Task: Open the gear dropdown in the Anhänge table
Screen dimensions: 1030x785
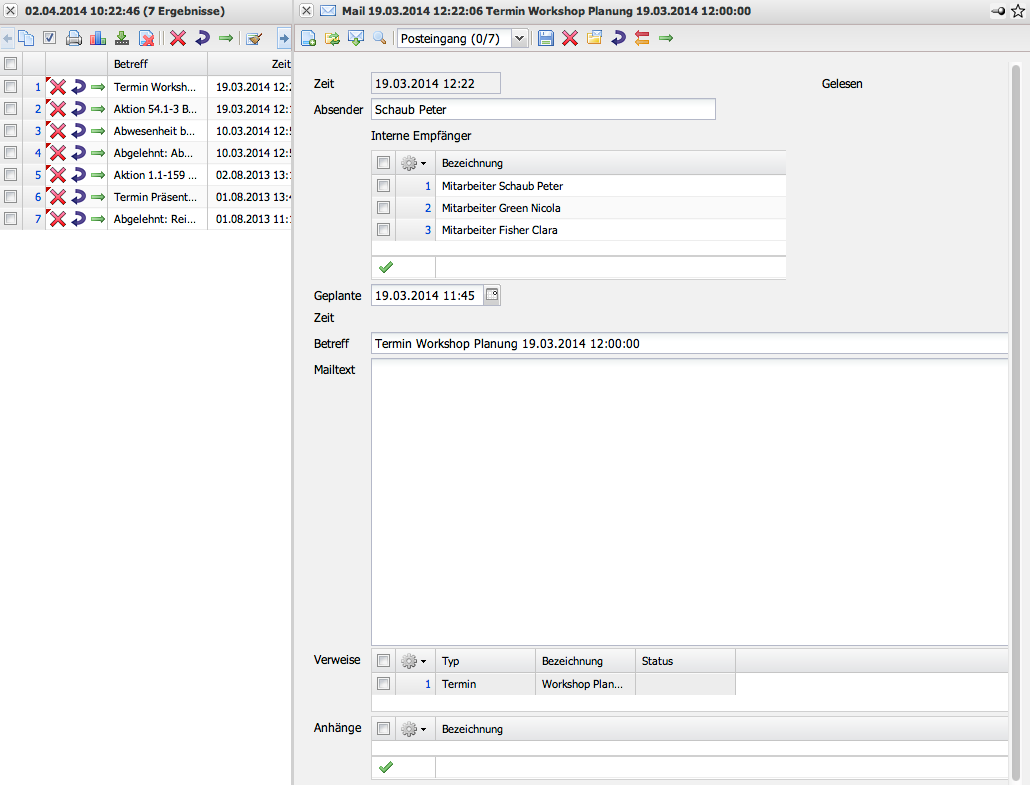Action: click(413, 729)
